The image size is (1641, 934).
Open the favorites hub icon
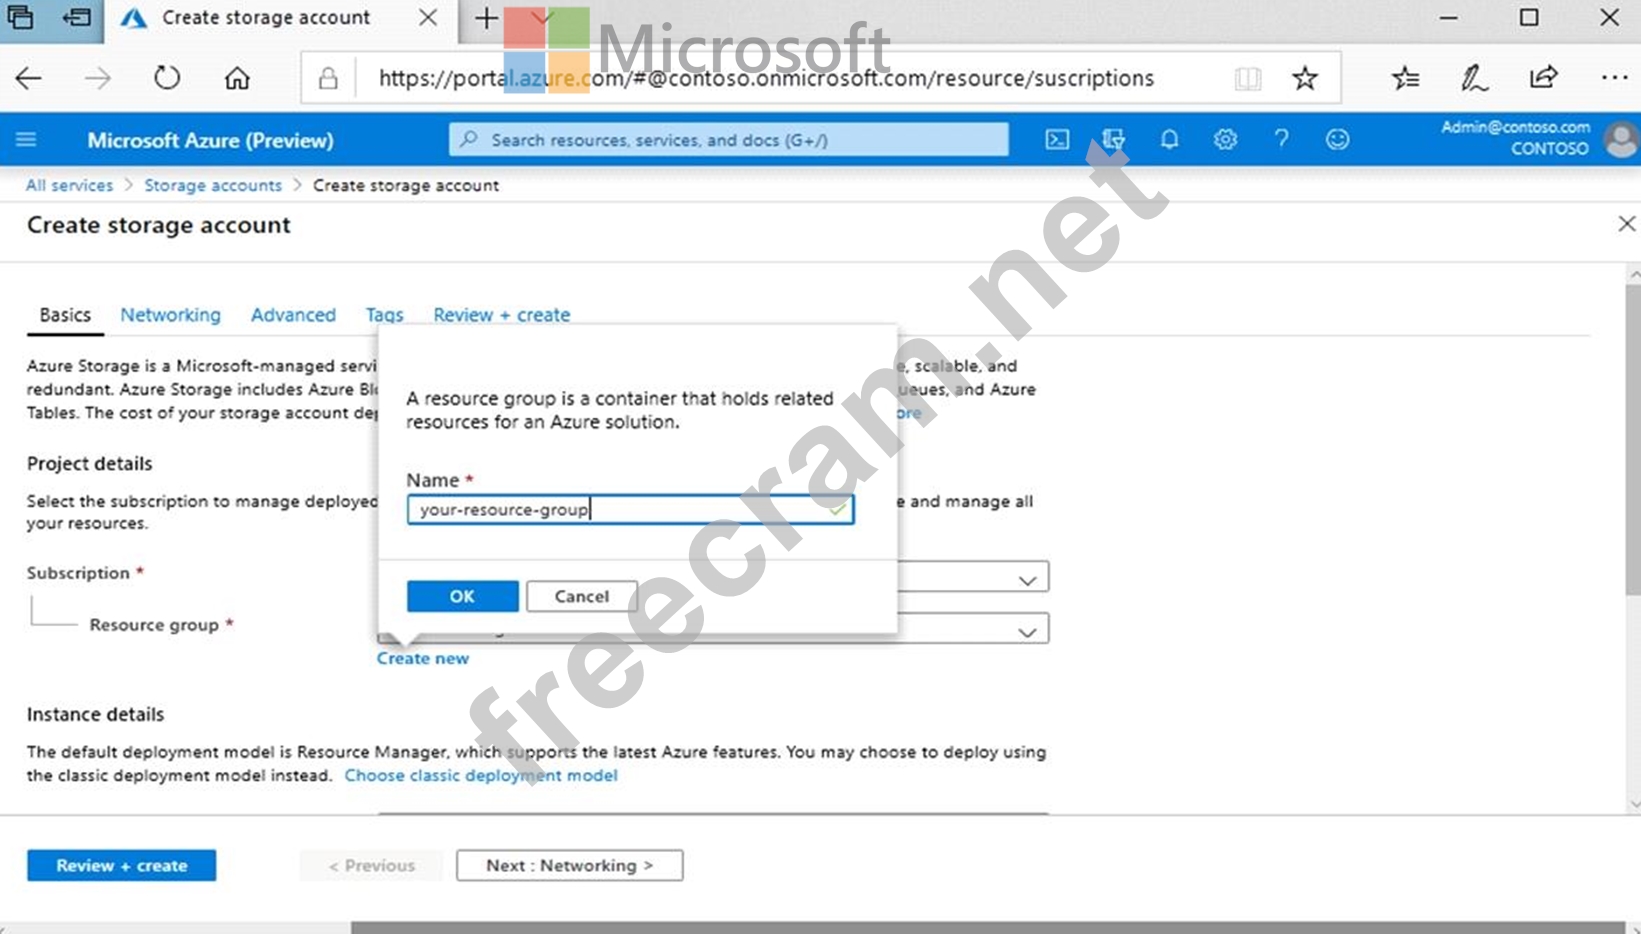(1405, 78)
